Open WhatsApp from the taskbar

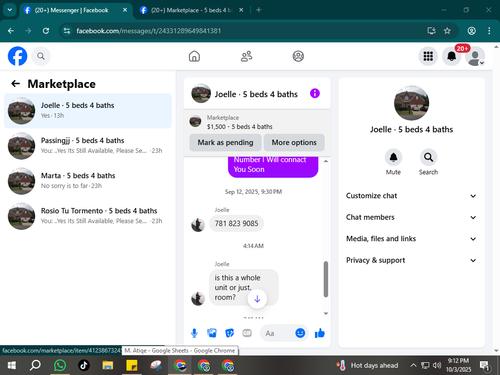coord(60,366)
